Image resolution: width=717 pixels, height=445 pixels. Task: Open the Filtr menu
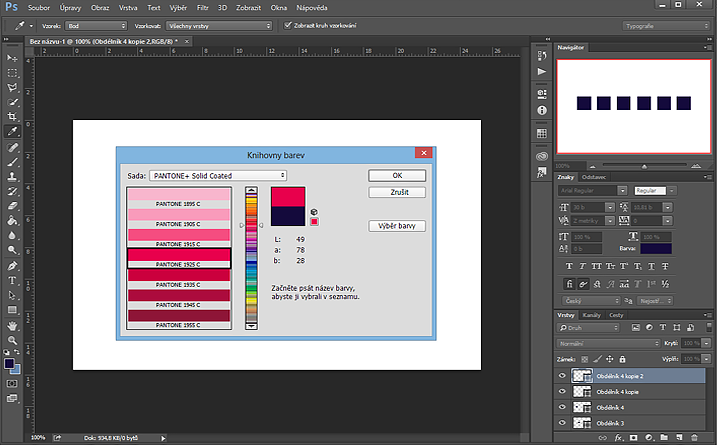tap(203, 8)
